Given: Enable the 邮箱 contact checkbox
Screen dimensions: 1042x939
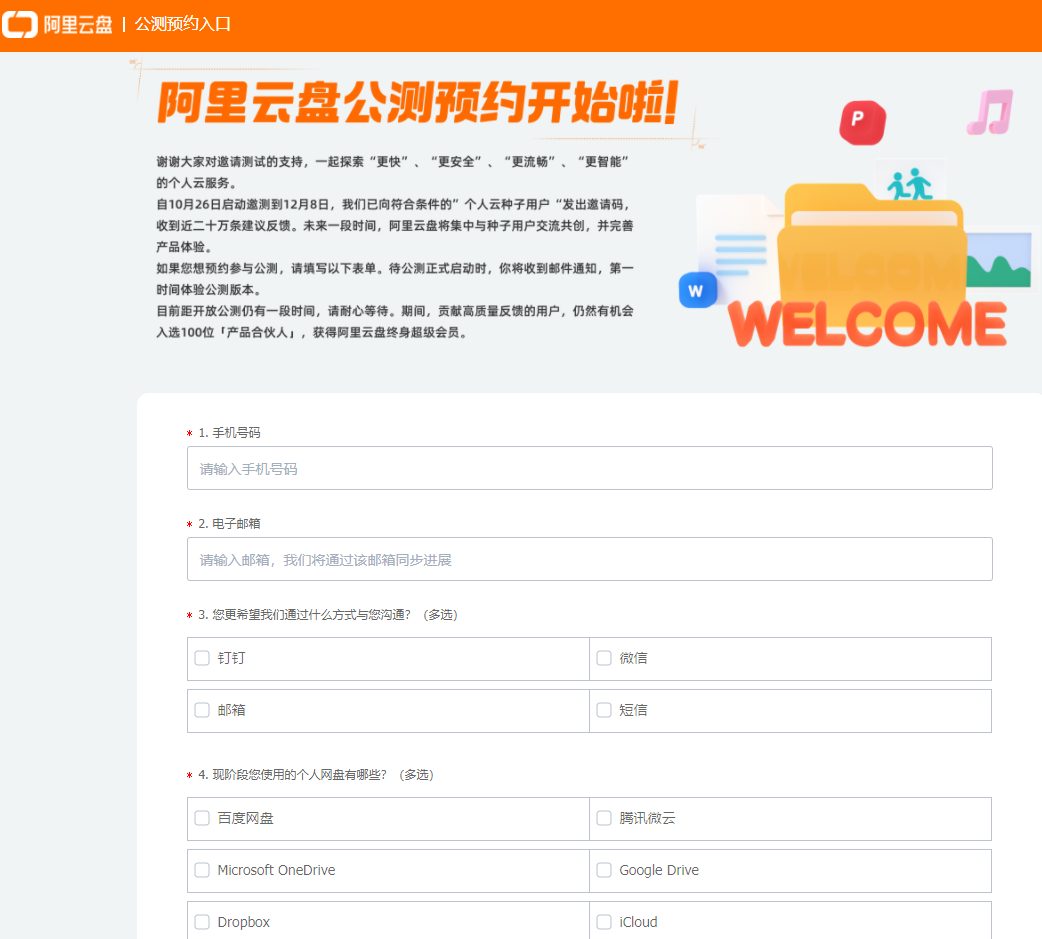Looking at the screenshot, I should pos(201,710).
